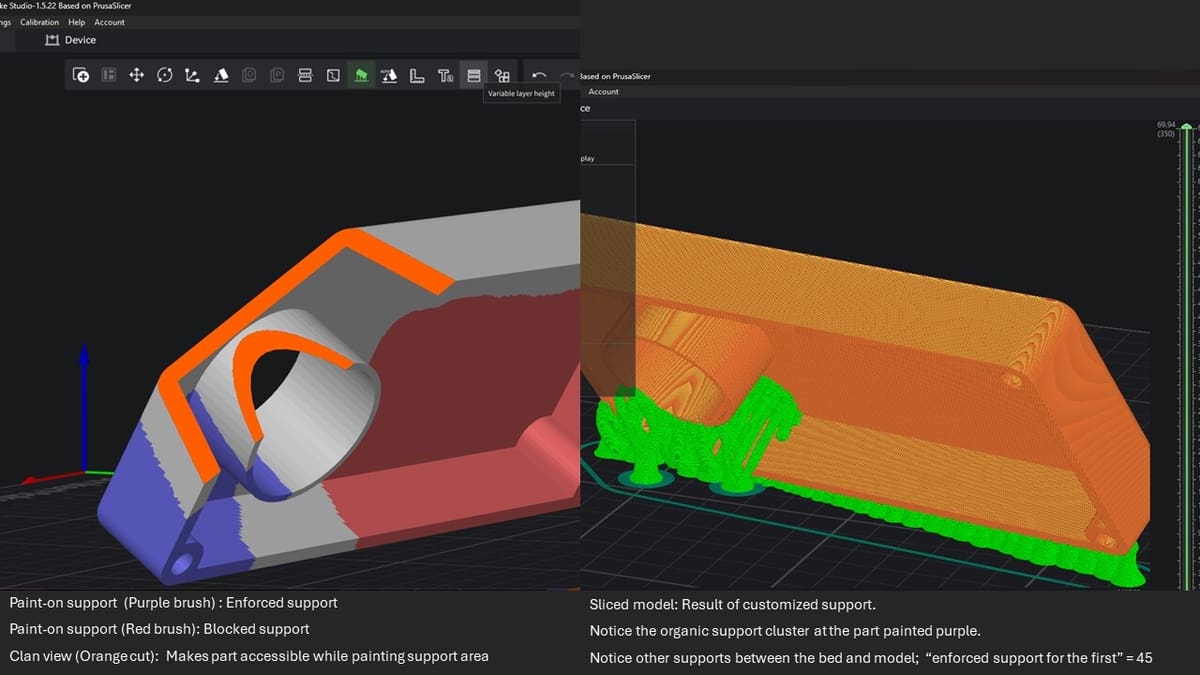Screen dimensions: 1200x675
Task: Click the Add model icon in toolbar
Action: coord(81,75)
